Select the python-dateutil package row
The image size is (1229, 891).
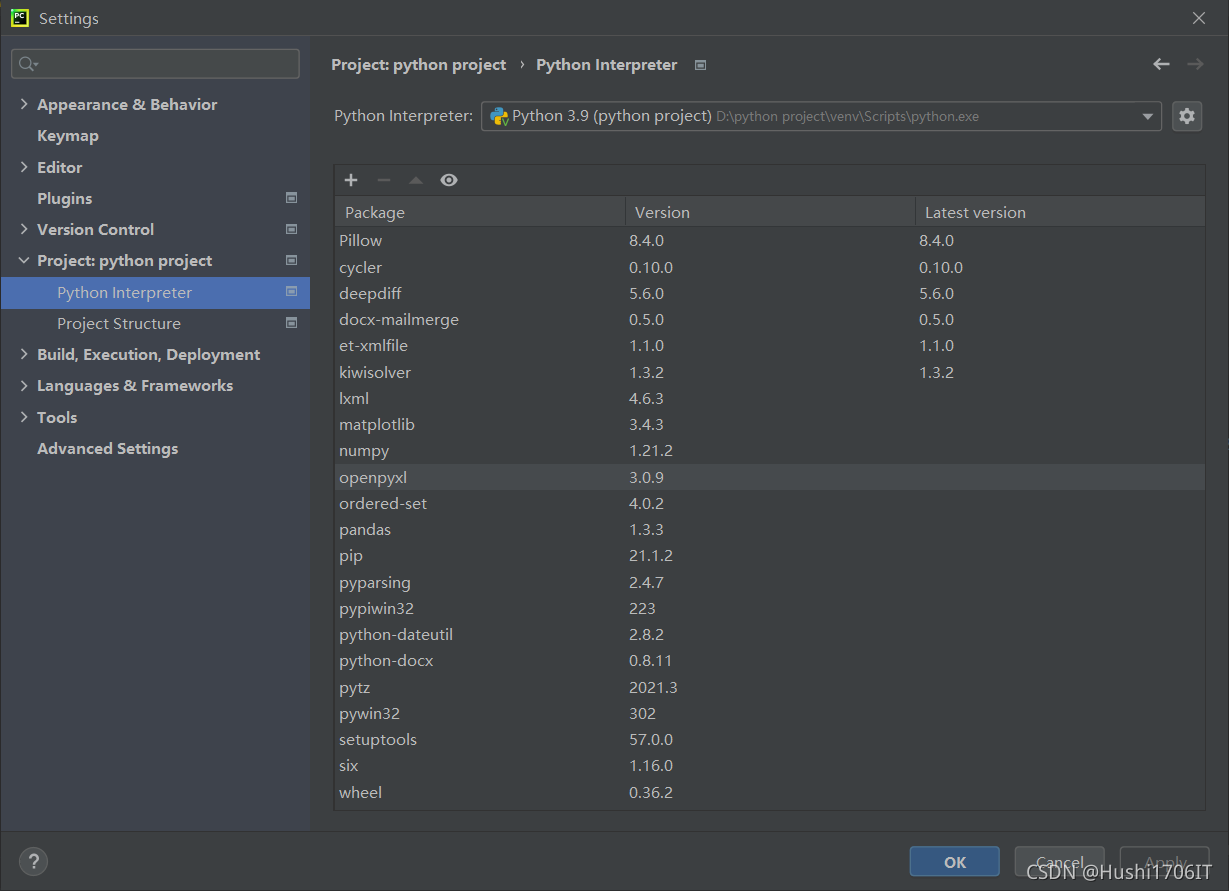pyautogui.click(x=770, y=634)
